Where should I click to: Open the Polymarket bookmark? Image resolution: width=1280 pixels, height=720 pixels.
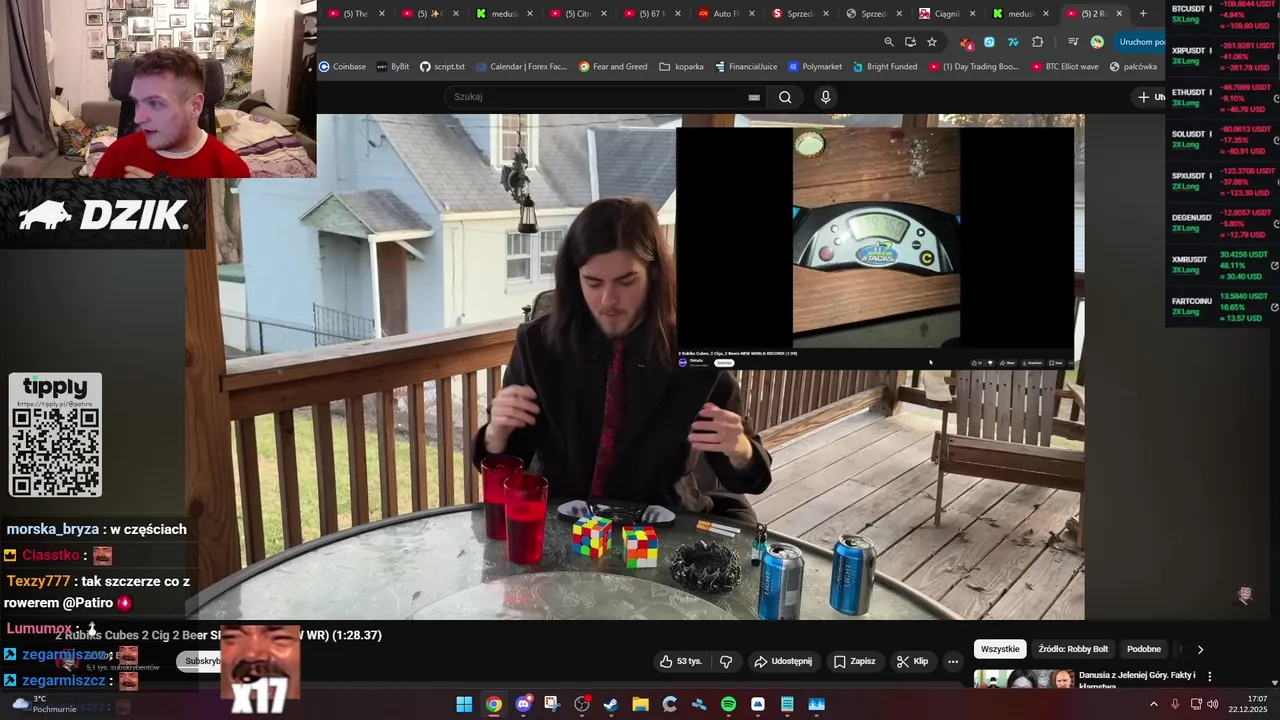(815, 67)
